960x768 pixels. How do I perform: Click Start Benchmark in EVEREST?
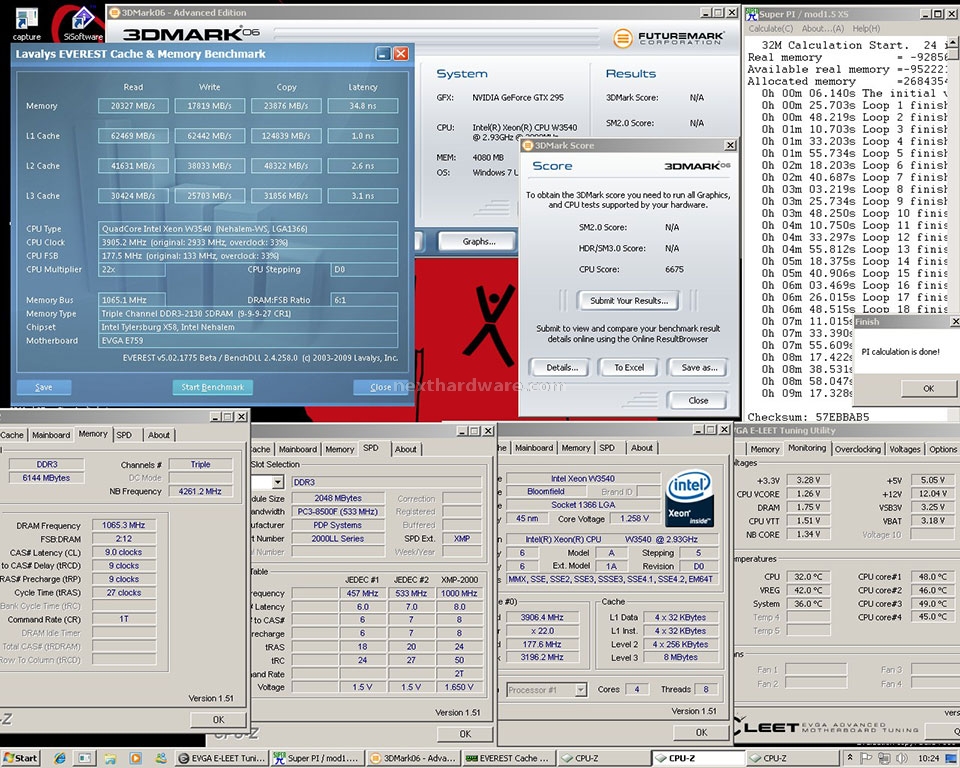tap(212, 387)
